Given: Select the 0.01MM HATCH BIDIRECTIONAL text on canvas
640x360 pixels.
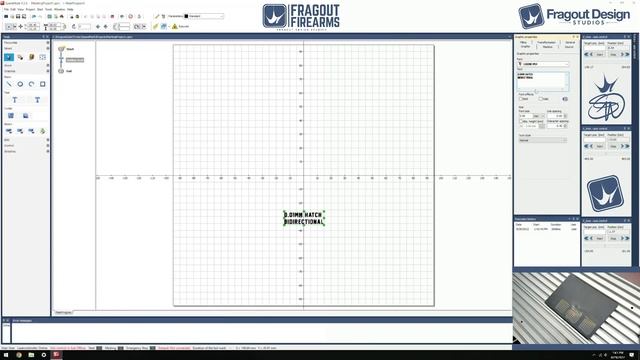Looking at the screenshot, I should pyautogui.click(x=304, y=218).
